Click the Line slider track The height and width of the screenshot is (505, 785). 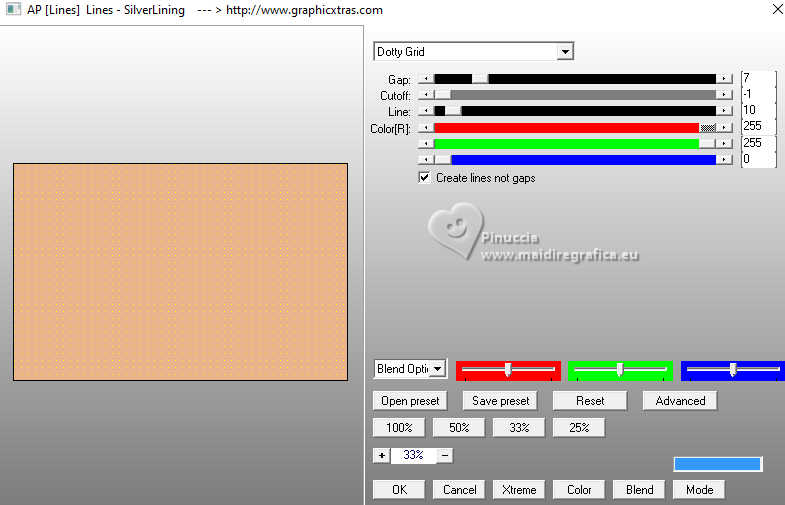(575, 111)
